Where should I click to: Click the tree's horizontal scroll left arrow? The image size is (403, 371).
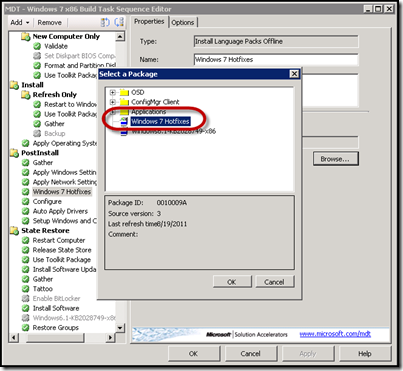pyautogui.click(x=14, y=337)
